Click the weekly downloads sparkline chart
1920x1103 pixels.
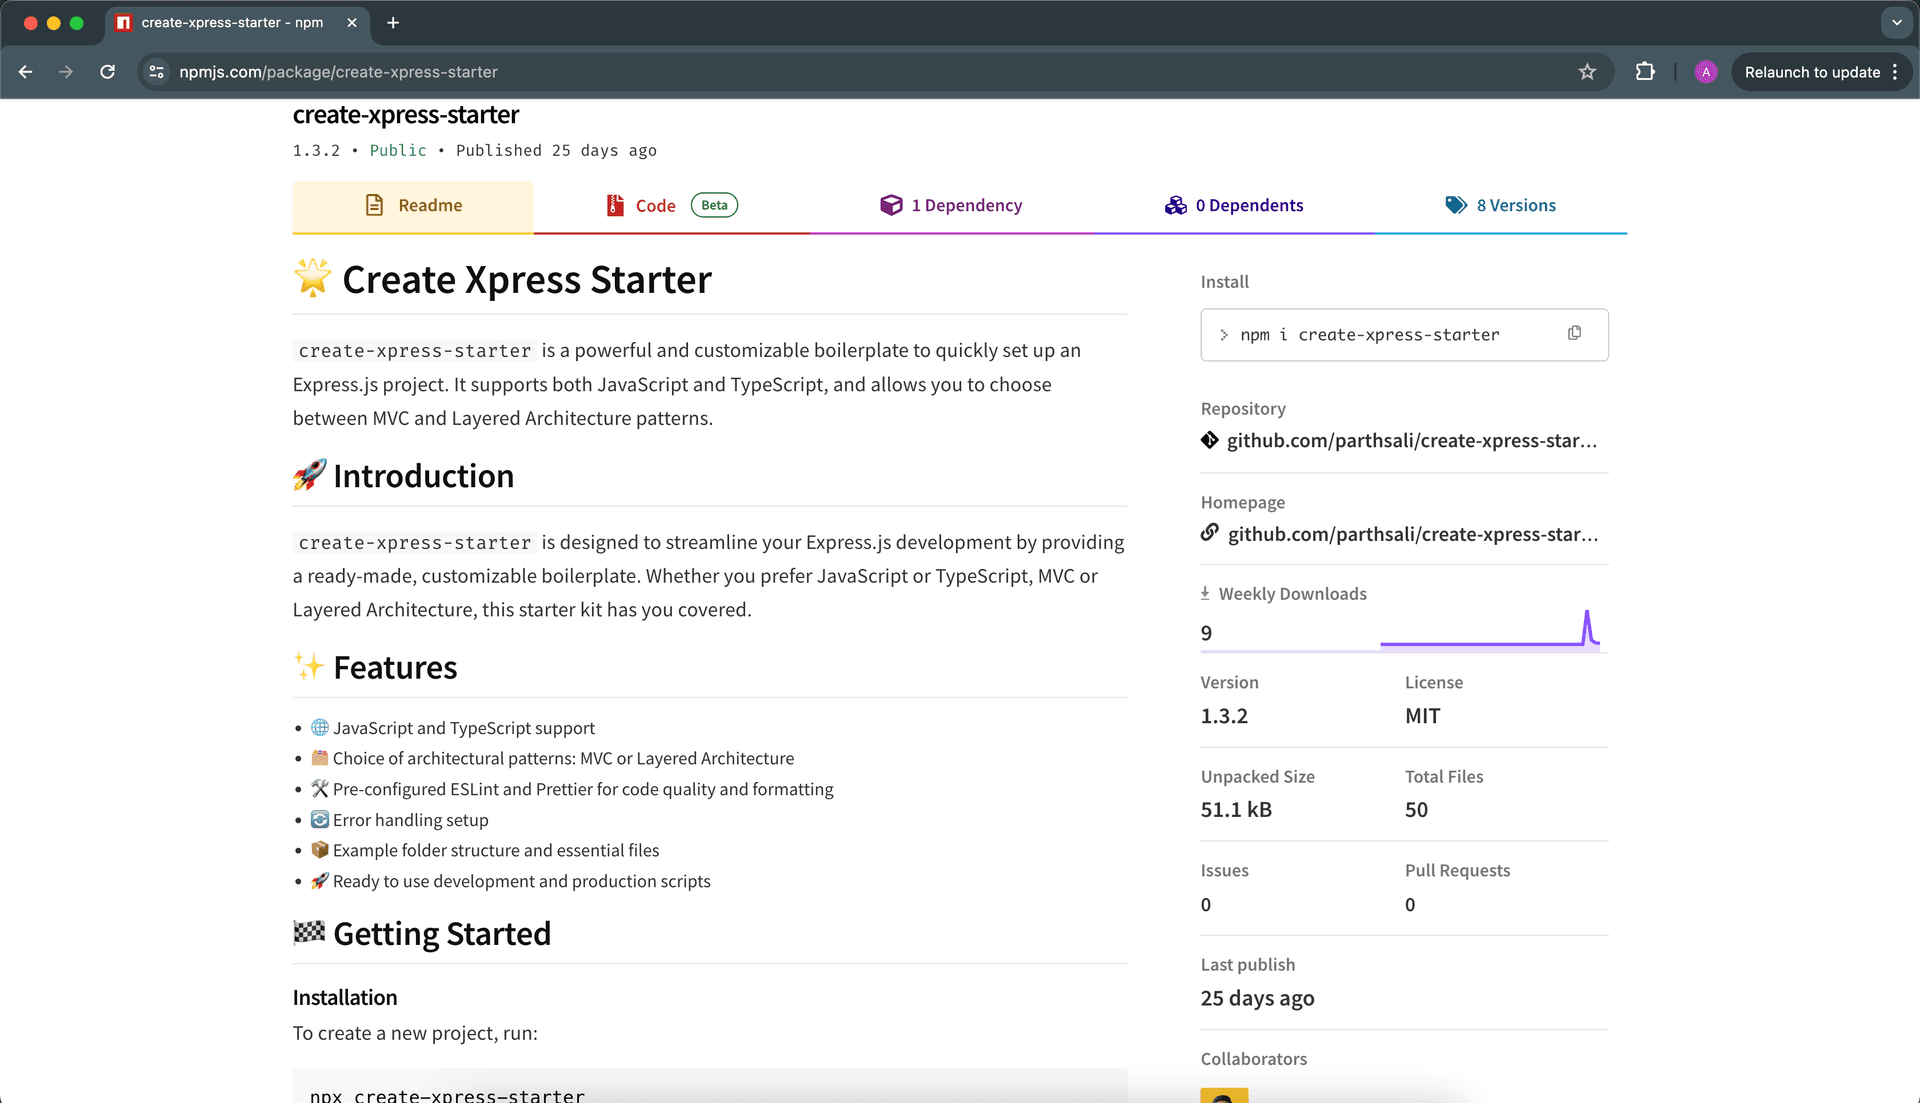pyautogui.click(x=1489, y=632)
